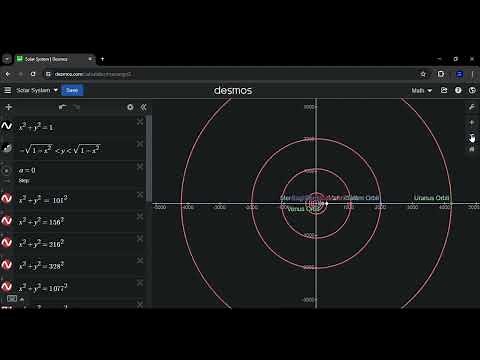This screenshot has height=360, width=480.
Task: Open expression list settings gear
Action: [130, 107]
